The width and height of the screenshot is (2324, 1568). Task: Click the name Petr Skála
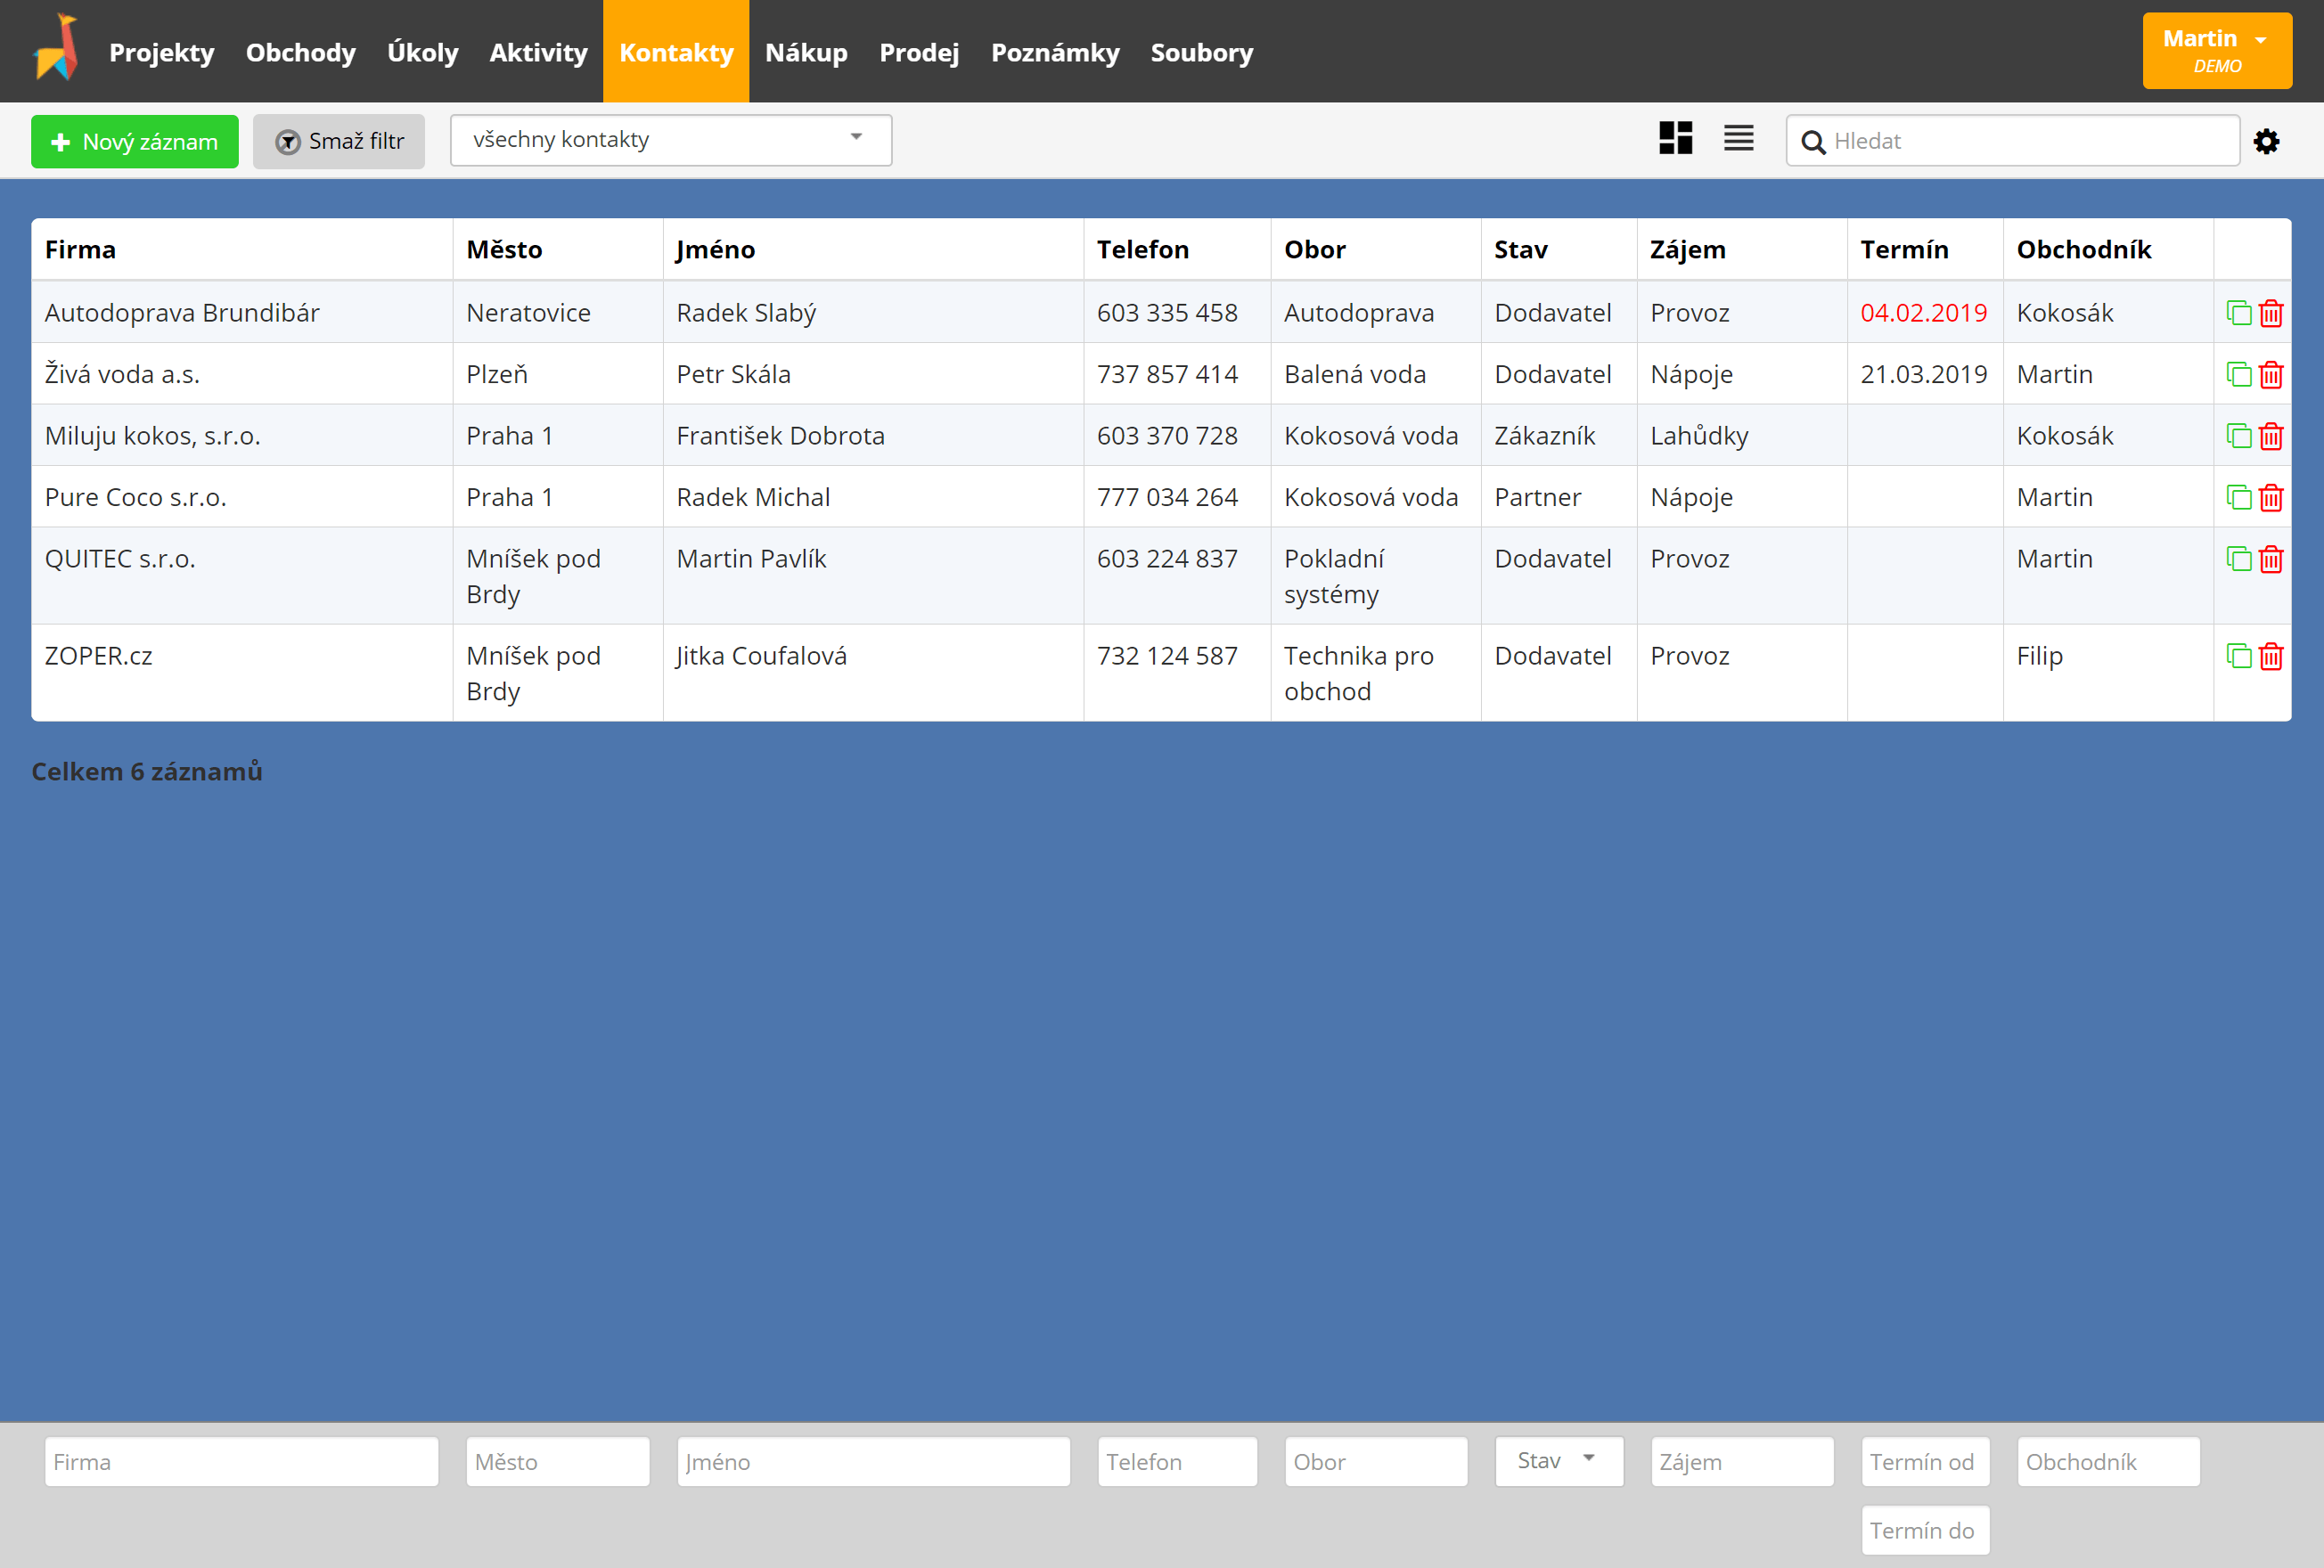point(733,374)
